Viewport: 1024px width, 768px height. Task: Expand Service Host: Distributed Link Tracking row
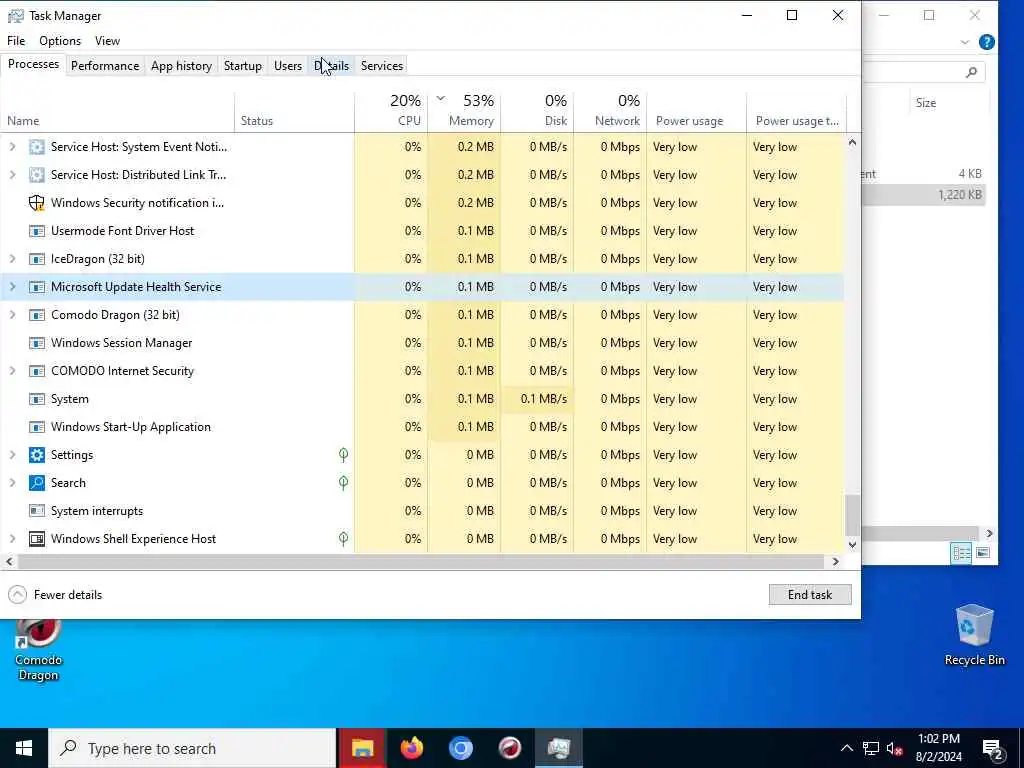pos(12,175)
